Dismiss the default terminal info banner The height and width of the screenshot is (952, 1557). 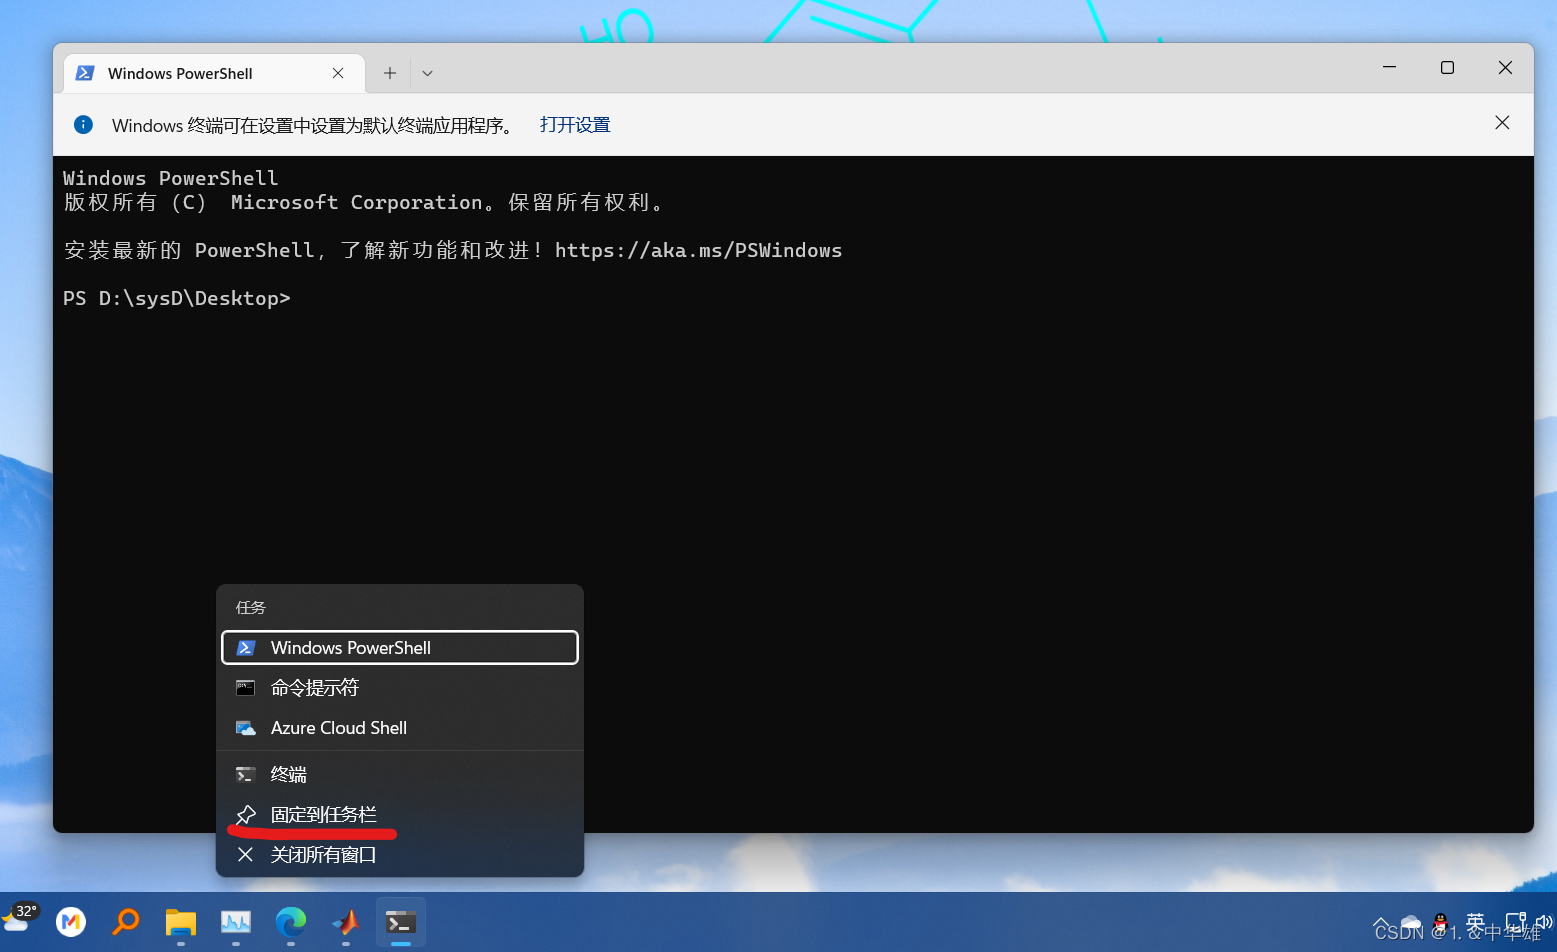(1502, 122)
